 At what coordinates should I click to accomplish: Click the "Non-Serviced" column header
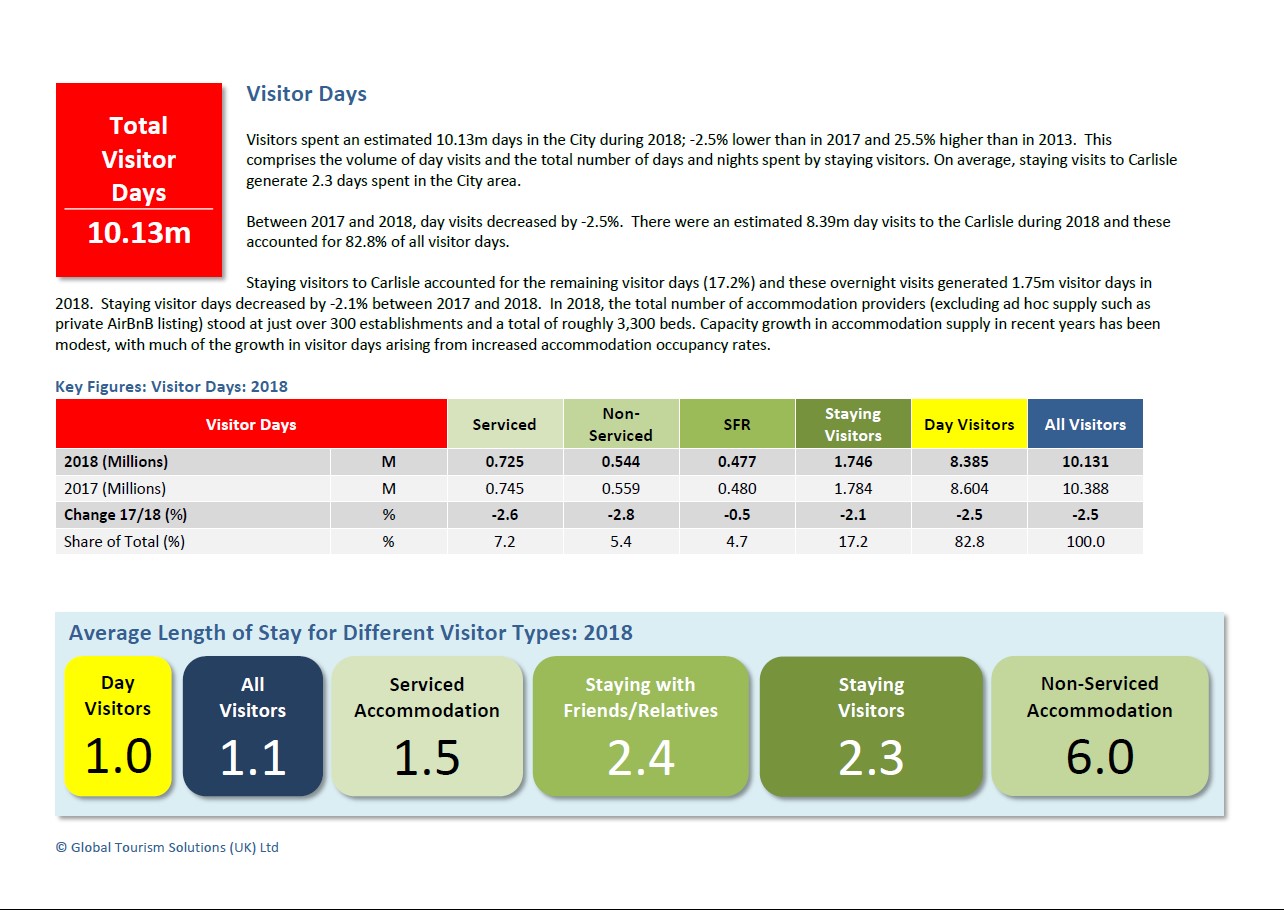(621, 424)
